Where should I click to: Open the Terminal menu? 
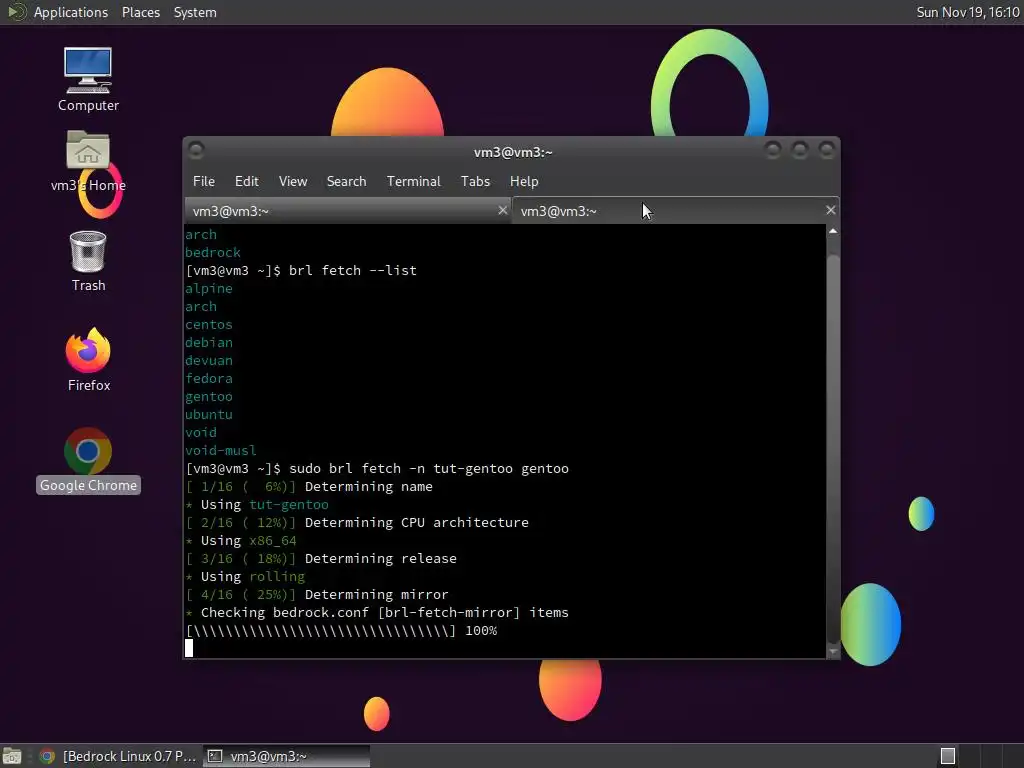pos(413,182)
